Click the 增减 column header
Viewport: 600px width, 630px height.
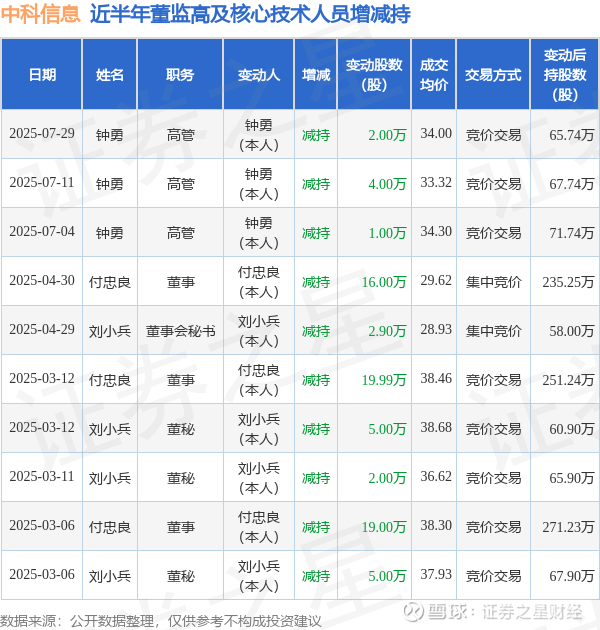point(315,75)
